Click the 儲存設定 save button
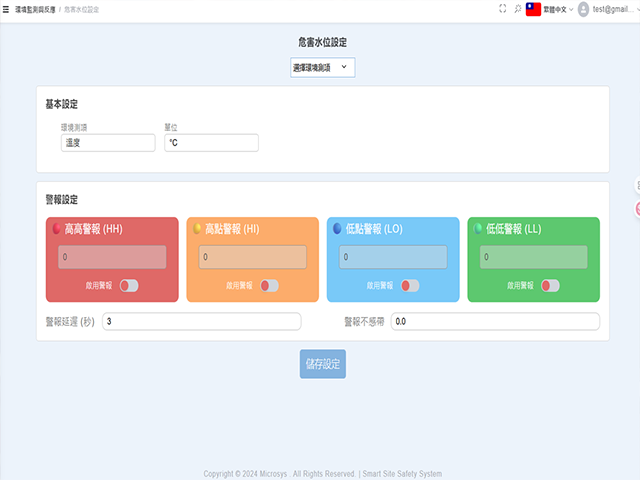 coord(322,364)
